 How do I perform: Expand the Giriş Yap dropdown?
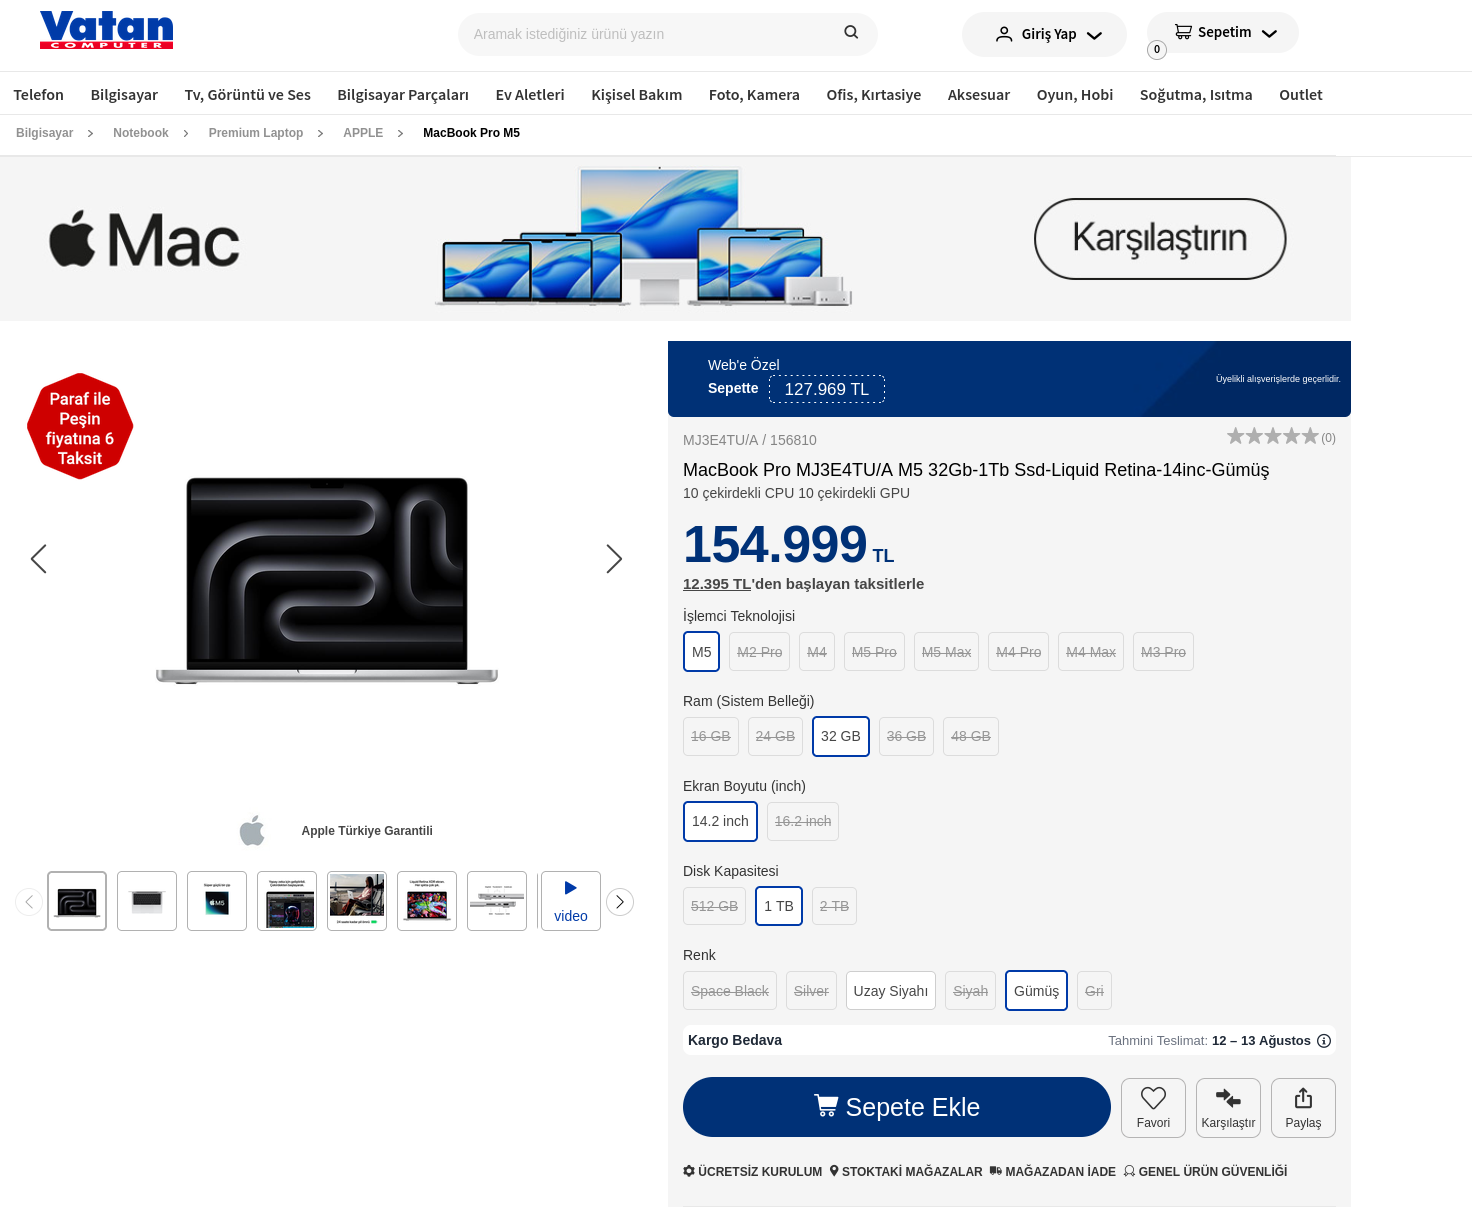(1044, 34)
